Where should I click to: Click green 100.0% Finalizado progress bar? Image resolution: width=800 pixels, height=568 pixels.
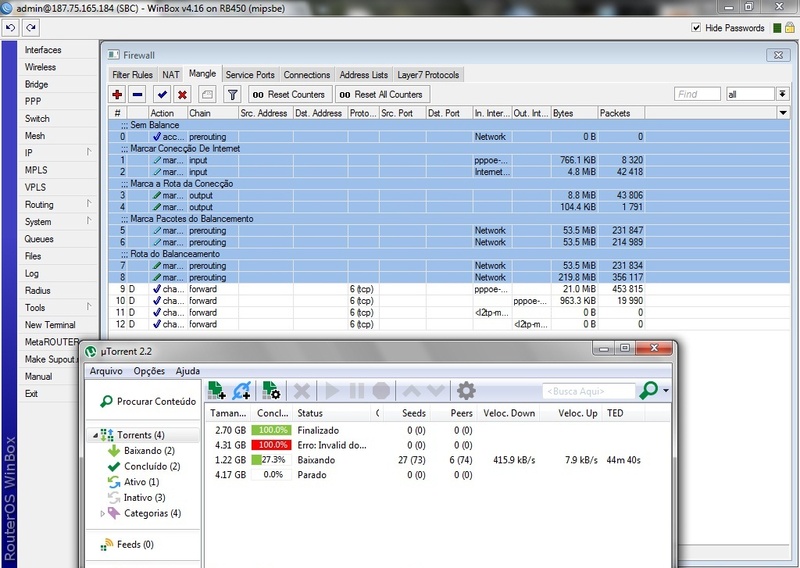[x=271, y=430]
